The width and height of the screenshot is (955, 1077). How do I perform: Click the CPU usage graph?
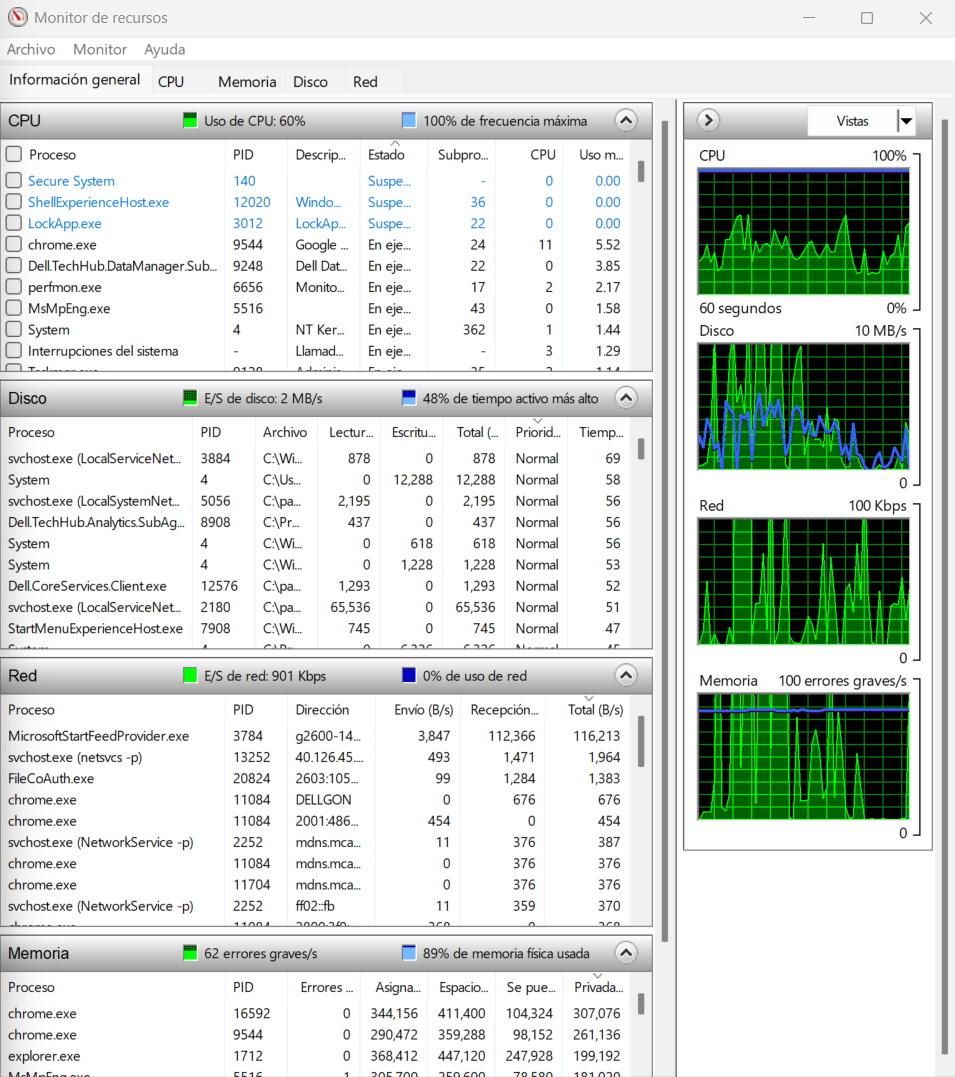803,232
